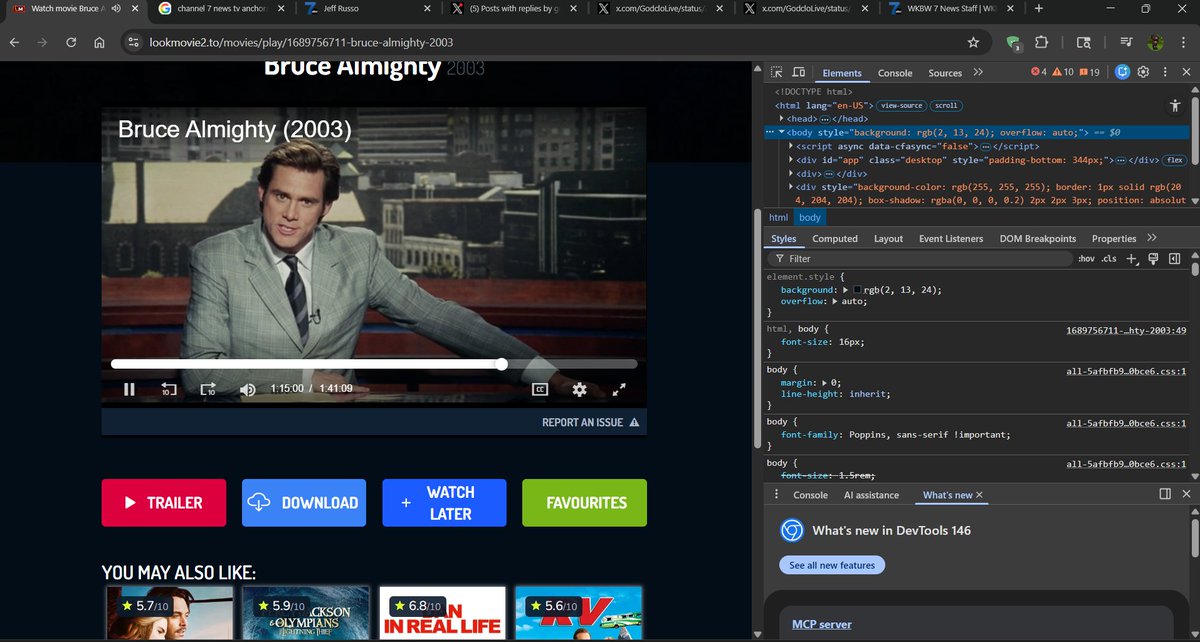Open the Computed styles tab
This screenshot has width=1200, height=642.
835,238
